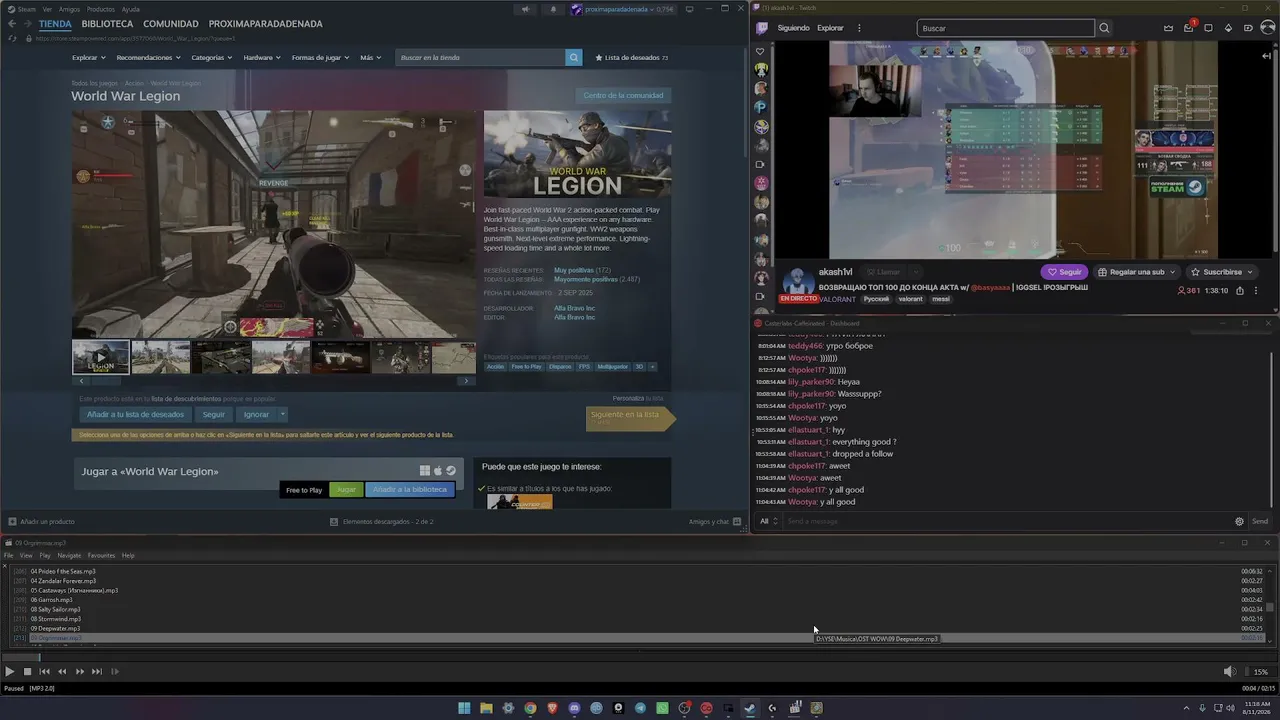Image resolution: width=1280 pixels, height=720 pixels.
Task: Open the Favourites menu in media player
Action: [101, 556]
